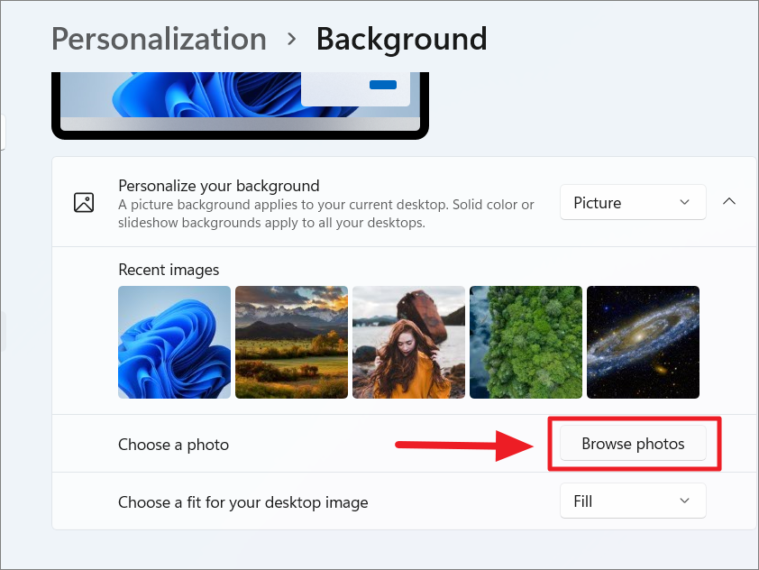The height and width of the screenshot is (570, 759).
Task: Click the blue button in the preview window mockup
Action: click(383, 86)
